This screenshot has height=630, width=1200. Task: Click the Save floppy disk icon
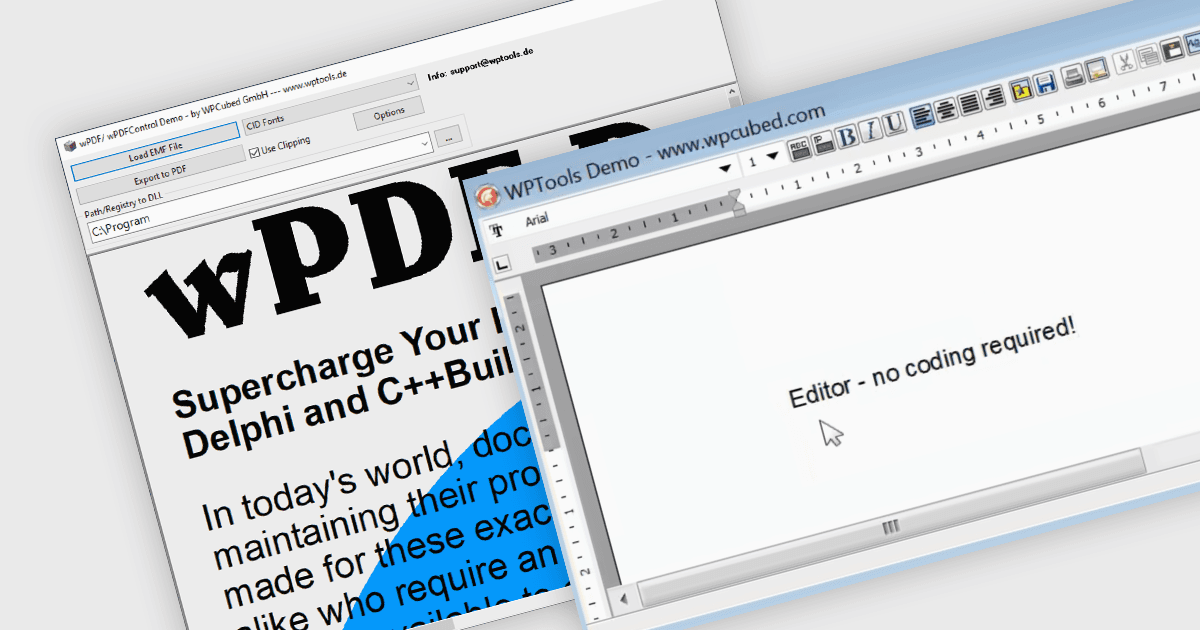(x=1046, y=82)
